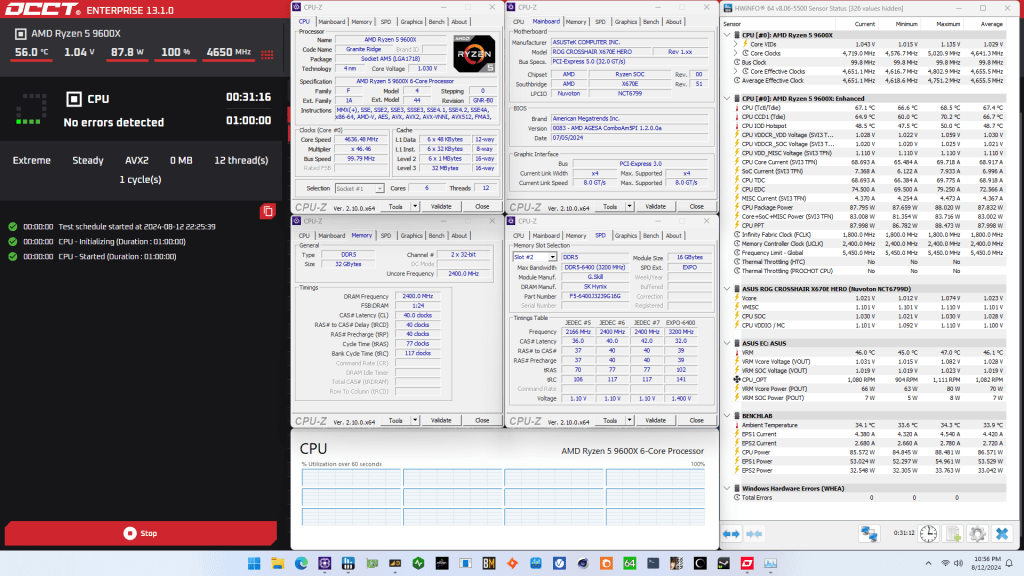
Task: Click Close button in CPU-Z SPD window
Action: [697, 421]
